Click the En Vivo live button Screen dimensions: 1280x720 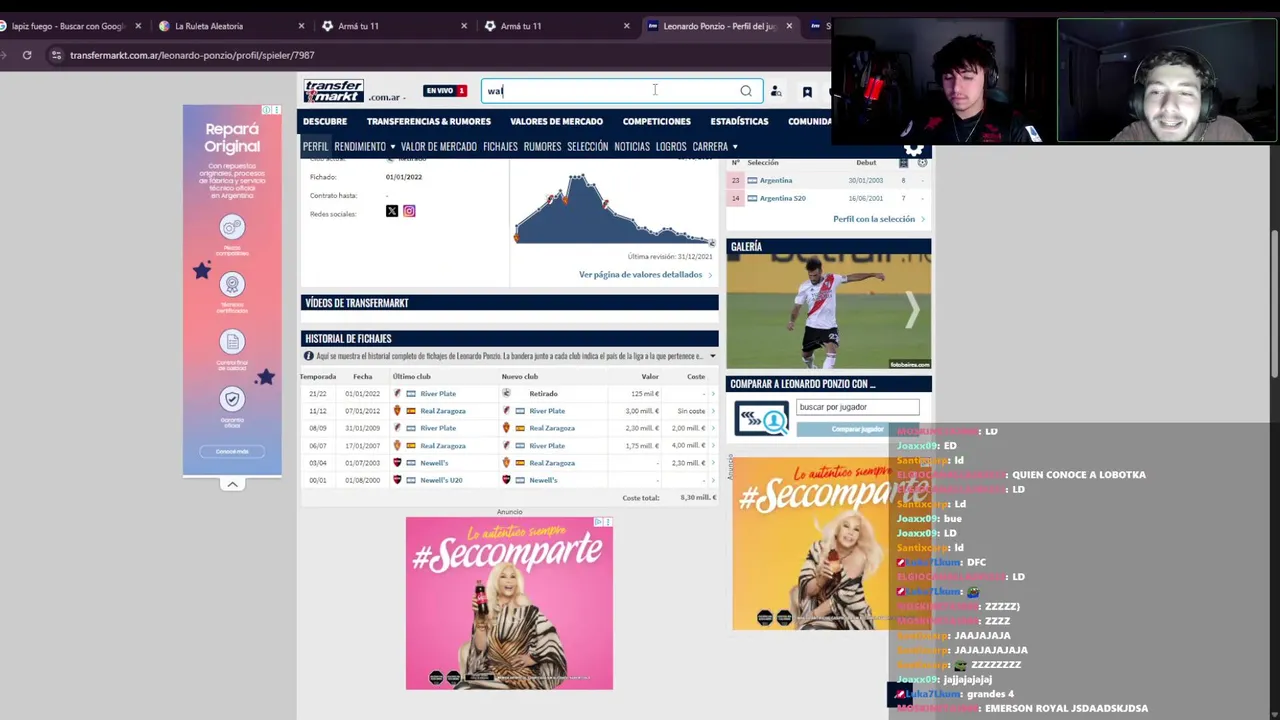[445, 91]
